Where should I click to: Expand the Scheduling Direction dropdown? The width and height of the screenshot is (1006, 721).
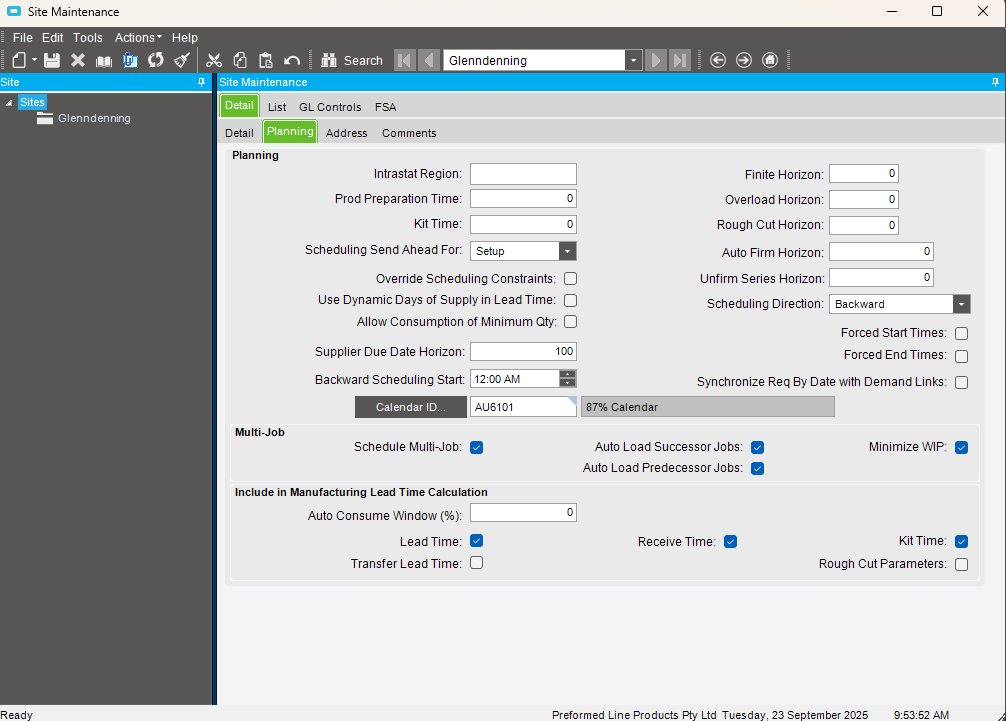(961, 304)
